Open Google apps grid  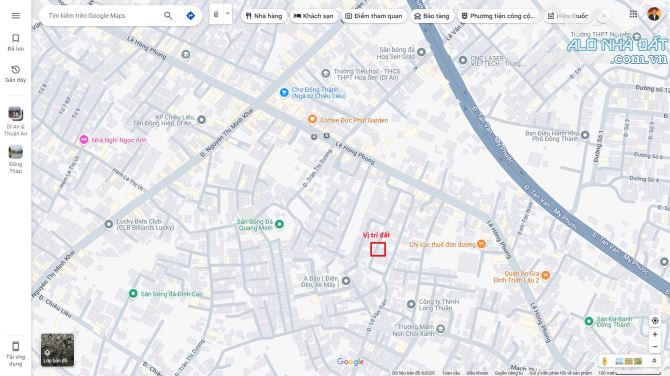click(x=633, y=14)
